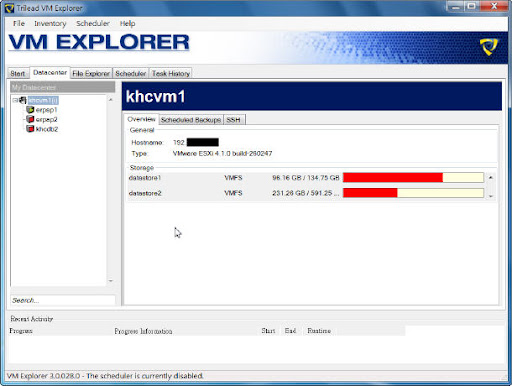Switch to the Task History tab
This screenshot has height=386, width=512.
[x=171, y=74]
